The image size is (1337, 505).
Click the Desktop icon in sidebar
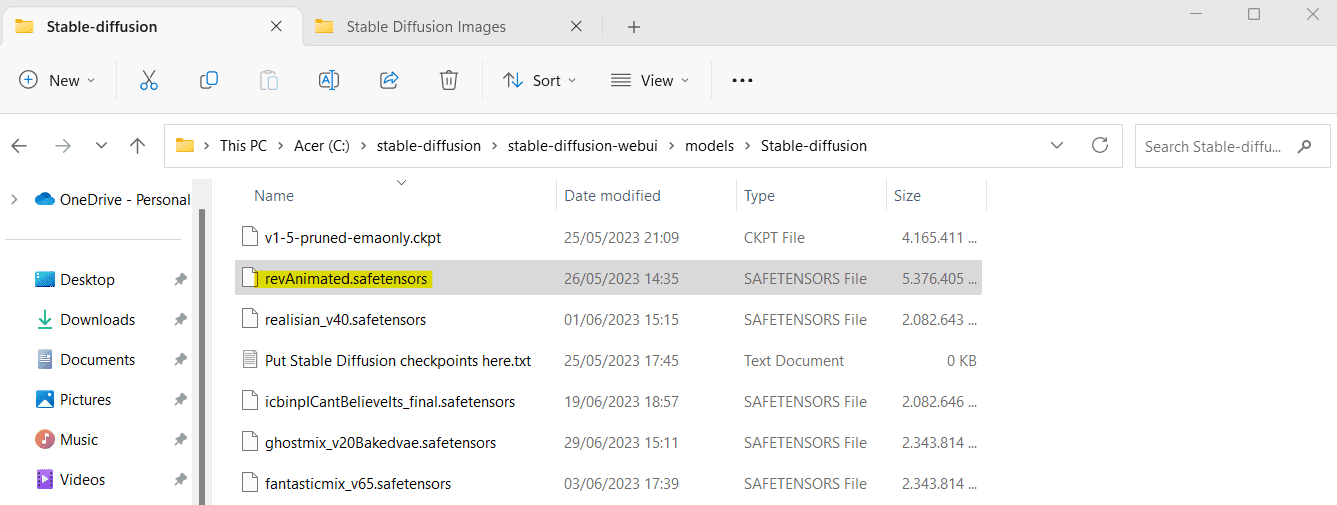click(45, 280)
